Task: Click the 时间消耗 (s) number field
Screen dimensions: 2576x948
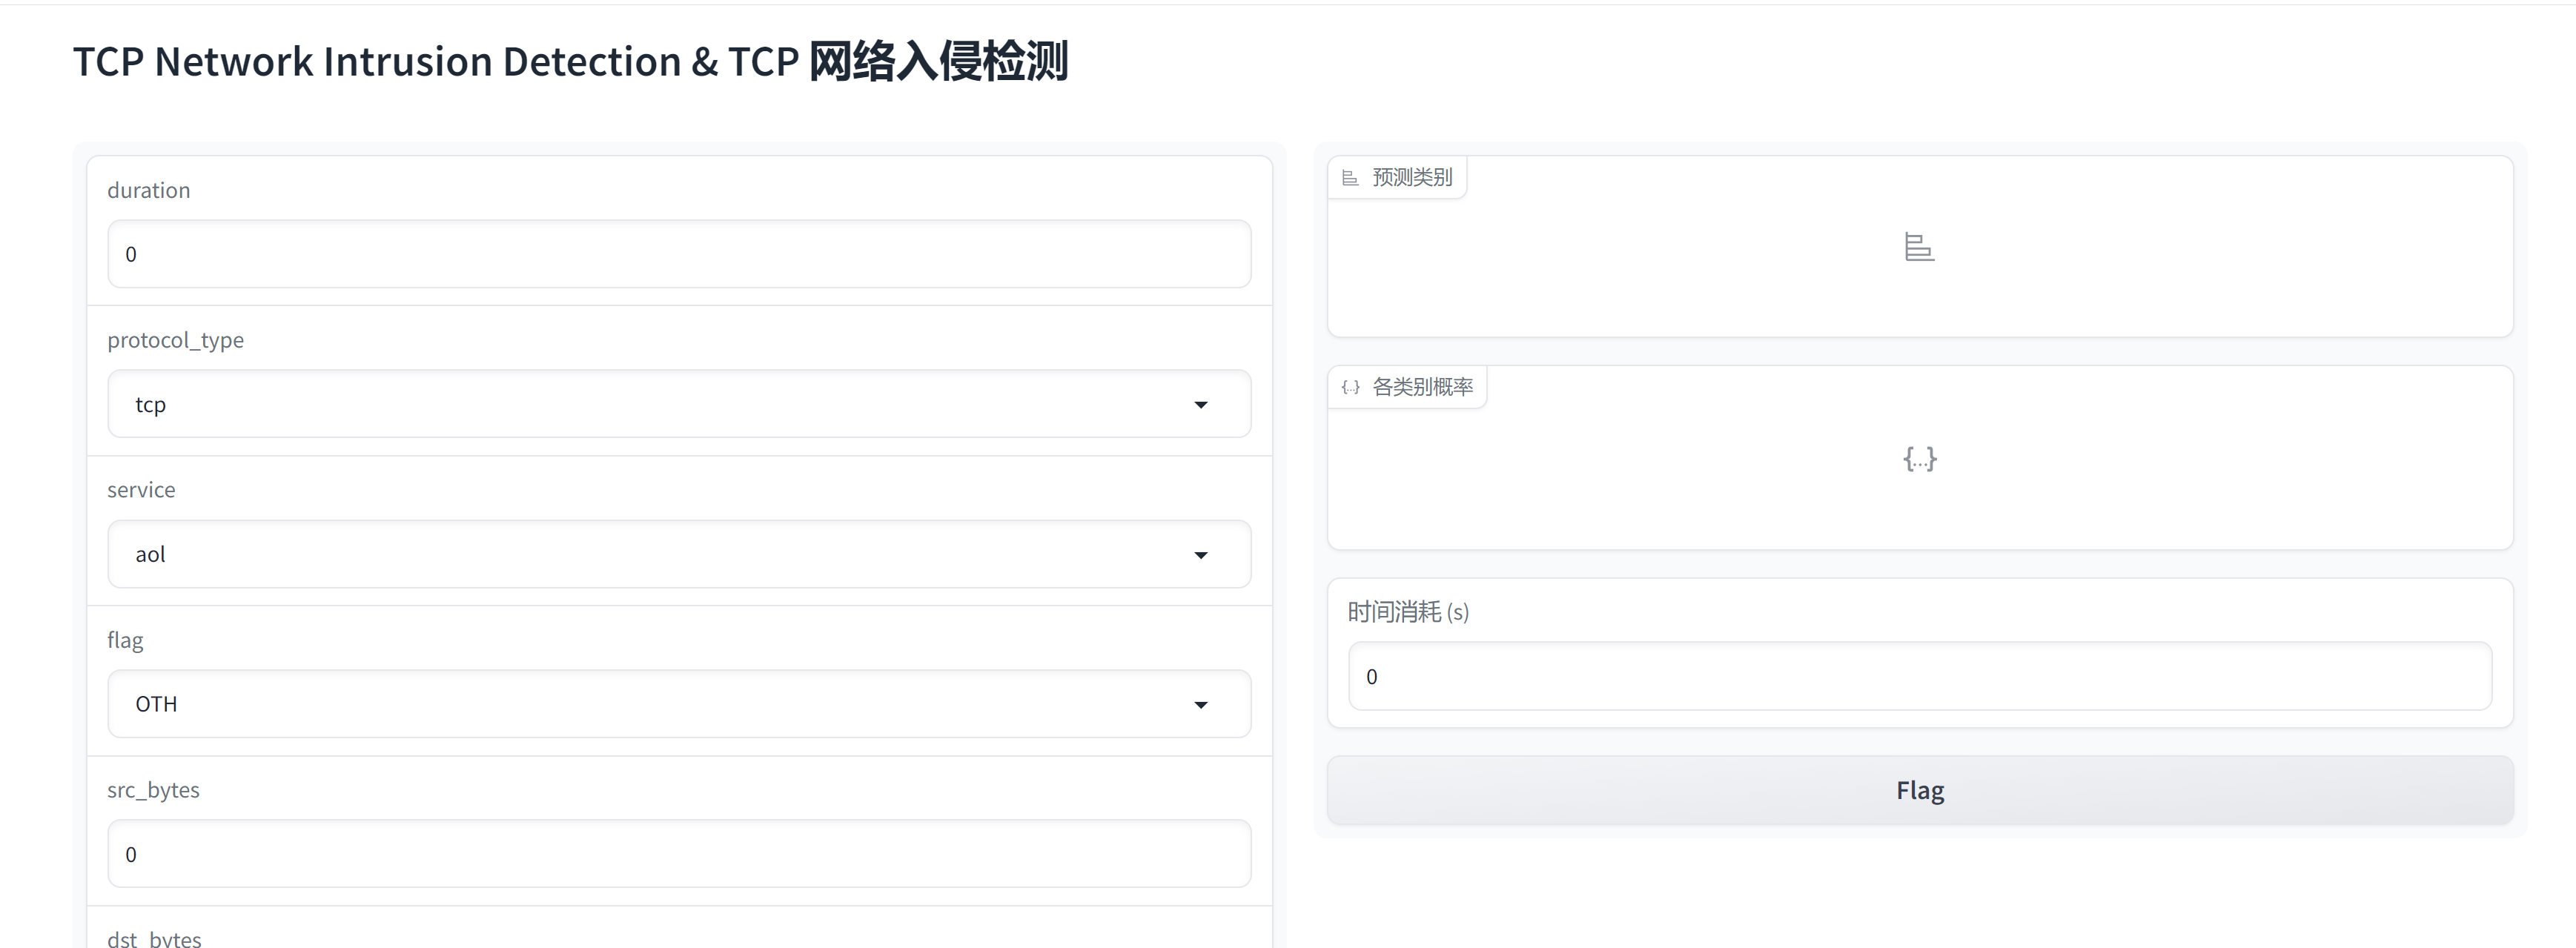Action: pyautogui.click(x=1920, y=676)
